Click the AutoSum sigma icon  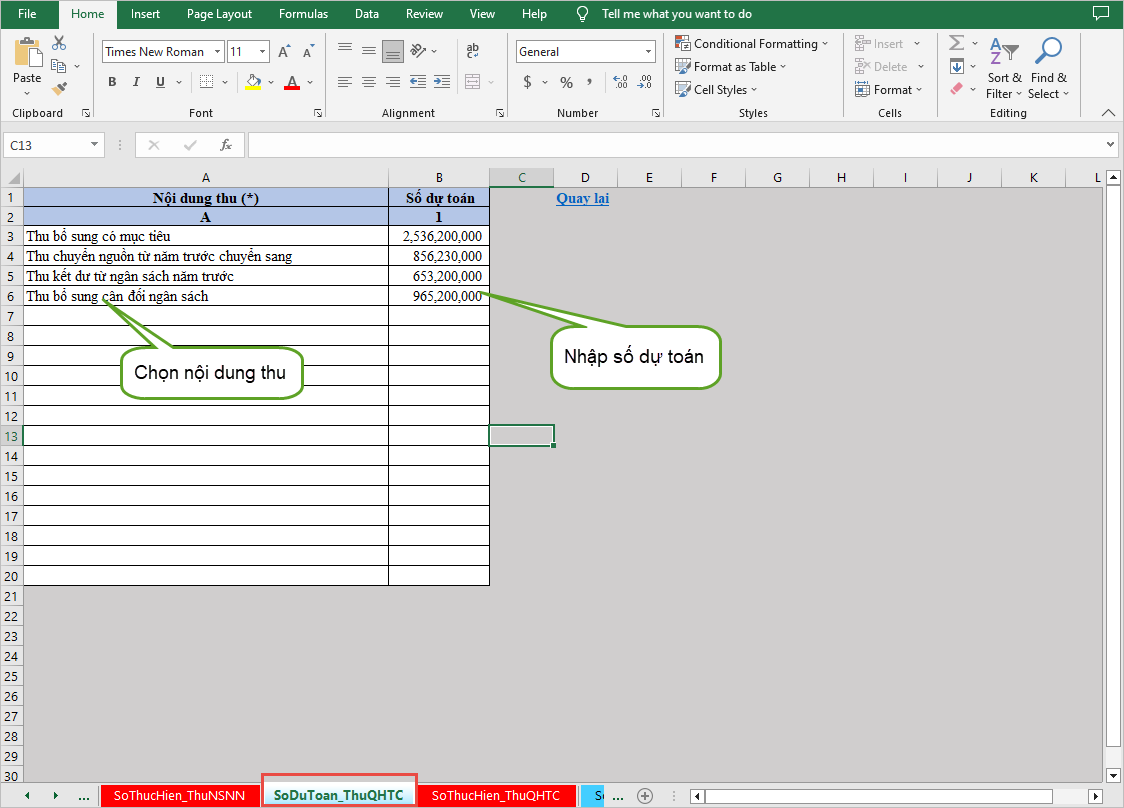click(x=956, y=43)
